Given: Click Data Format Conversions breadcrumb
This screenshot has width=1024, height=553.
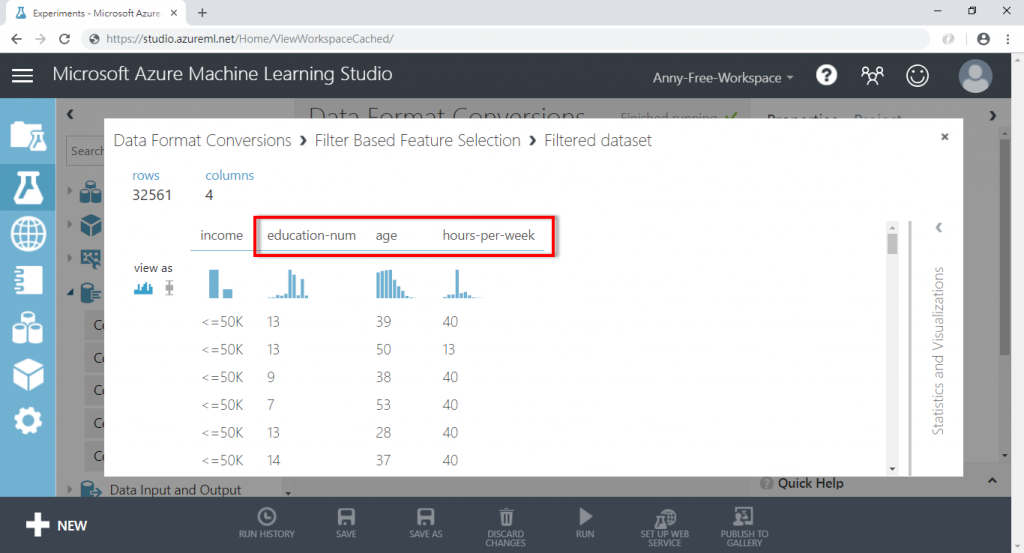Looking at the screenshot, I should point(202,140).
